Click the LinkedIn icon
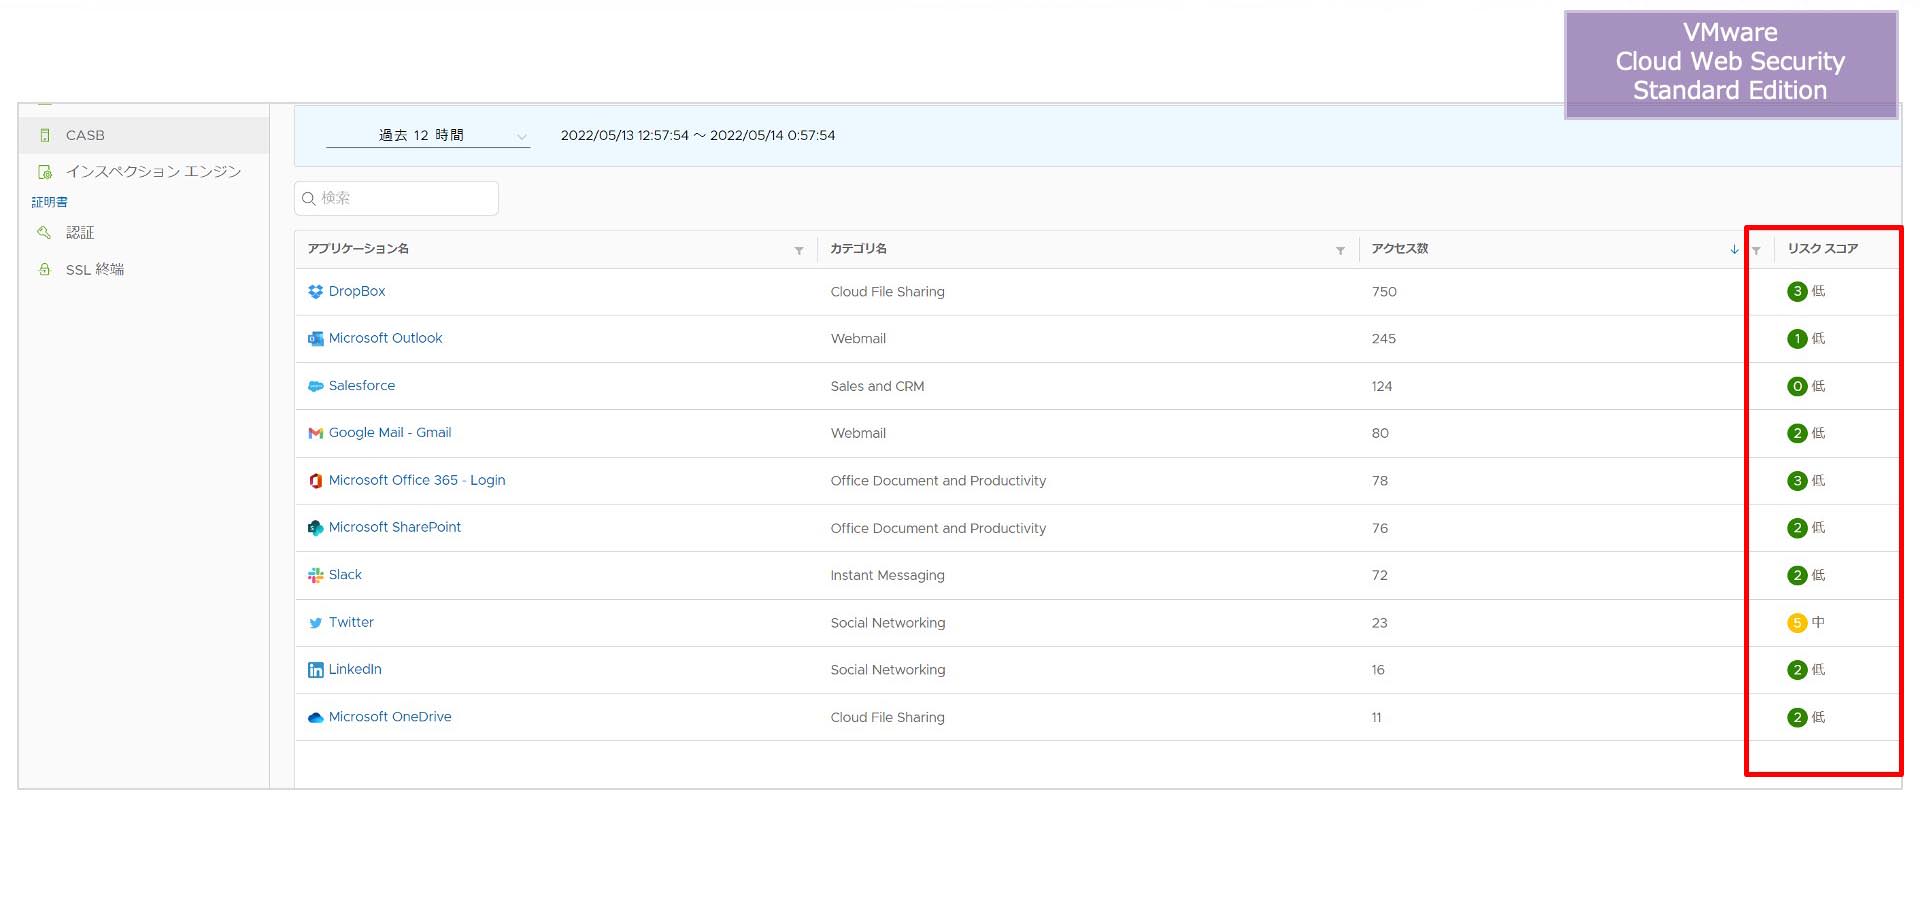1920x920 pixels. [x=315, y=669]
